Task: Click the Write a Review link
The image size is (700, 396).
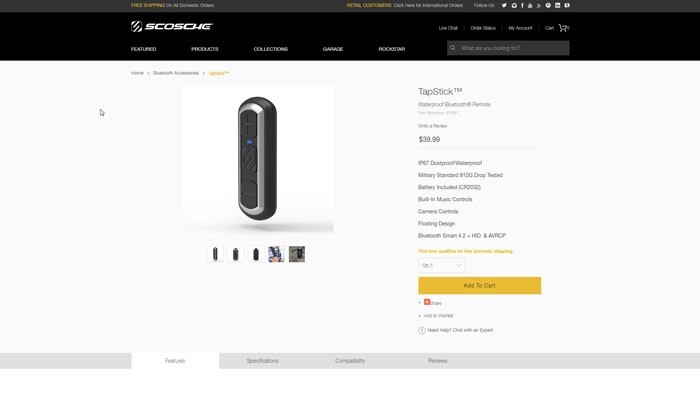Action: point(432,126)
